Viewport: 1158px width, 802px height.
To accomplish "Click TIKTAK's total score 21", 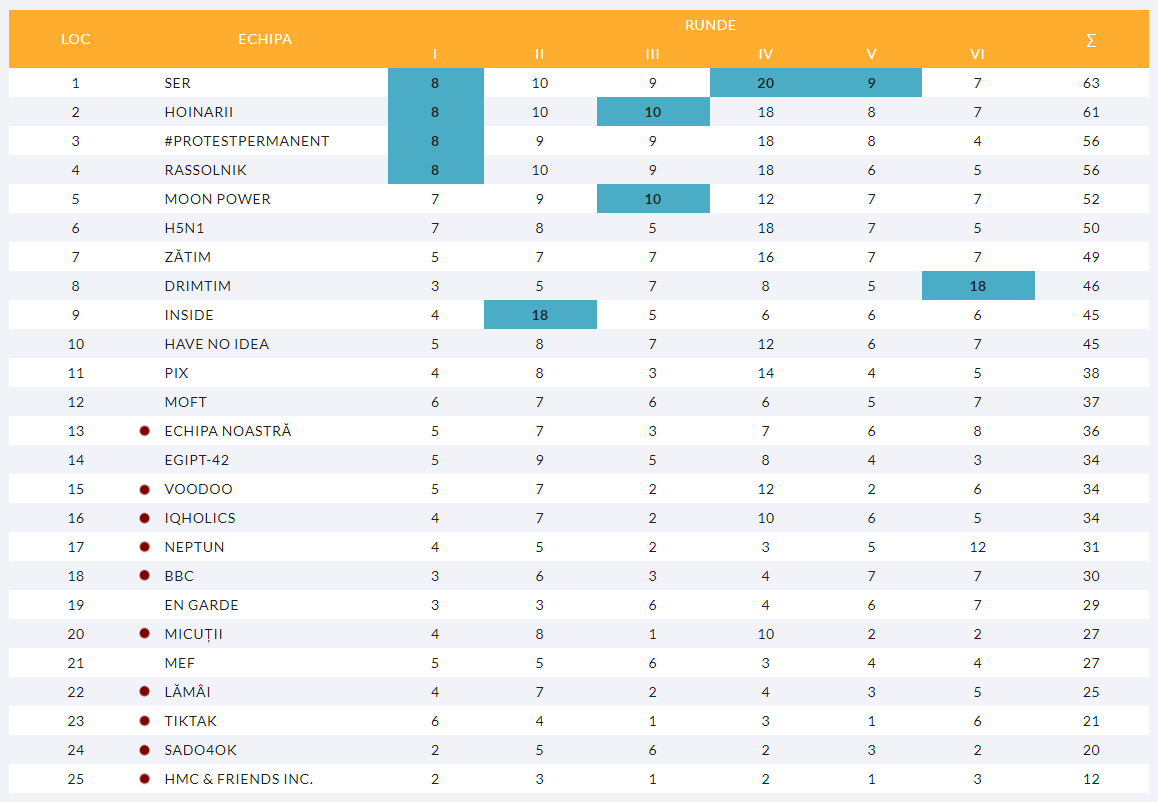I will 1091,721.
